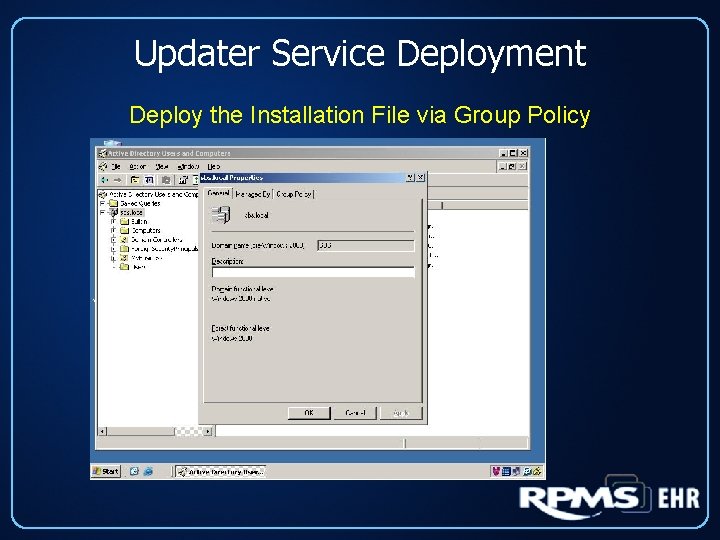Click the pre-Windows 2000 domain name field
The width and height of the screenshot is (720, 540).
pyautogui.click(x=366, y=245)
